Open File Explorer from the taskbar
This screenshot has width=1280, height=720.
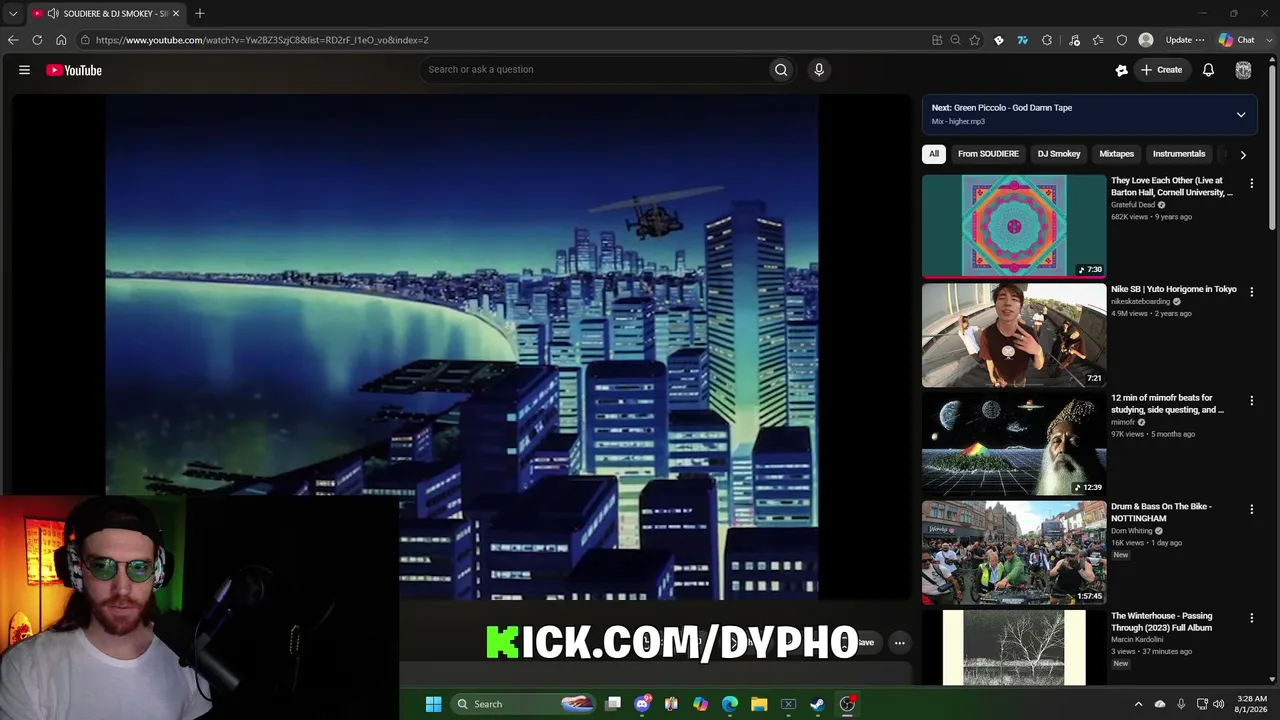pos(759,704)
